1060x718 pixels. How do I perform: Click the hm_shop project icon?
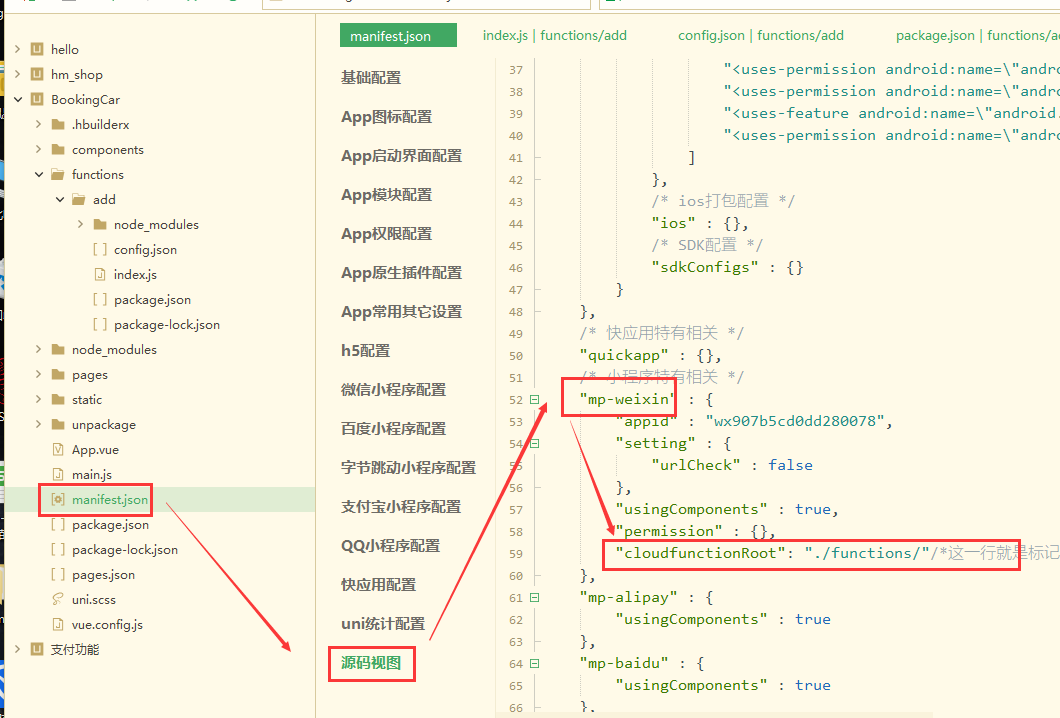point(35,74)
